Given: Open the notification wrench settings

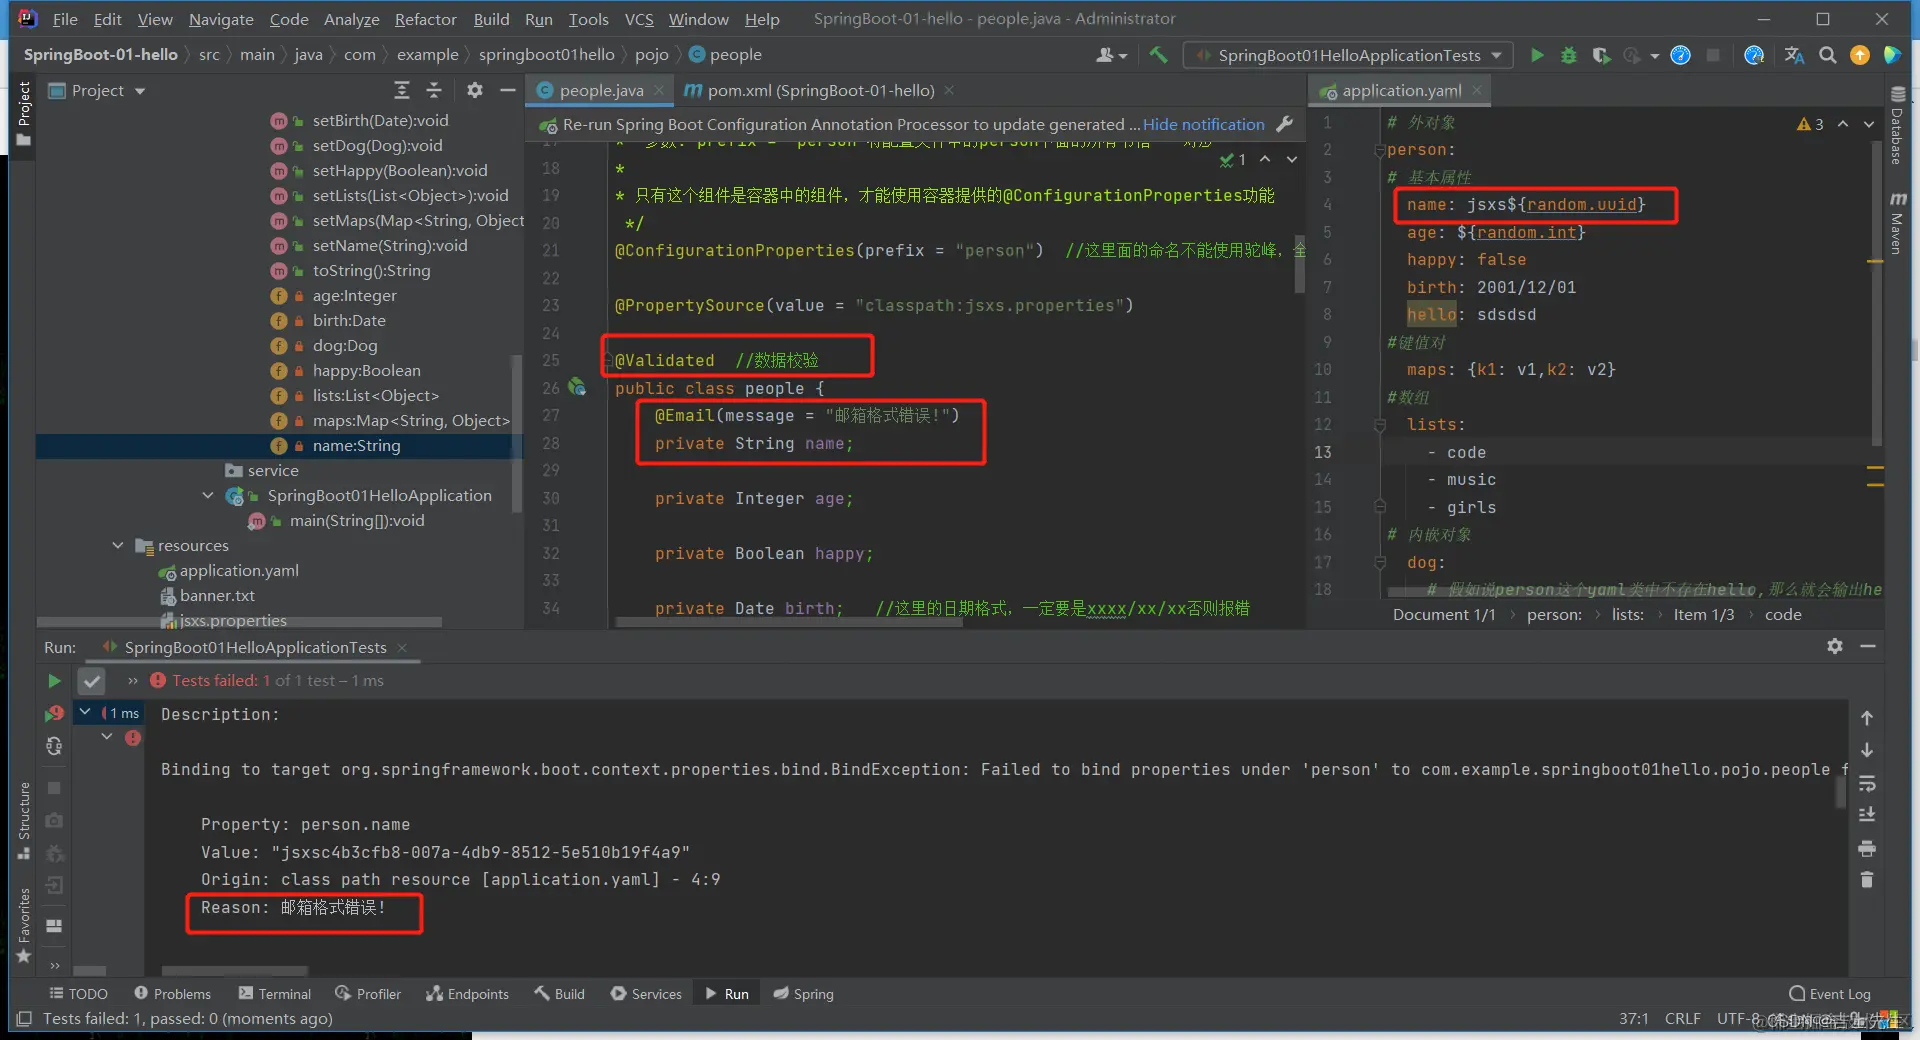Looking at the screenshot, I should (1285, 124).
